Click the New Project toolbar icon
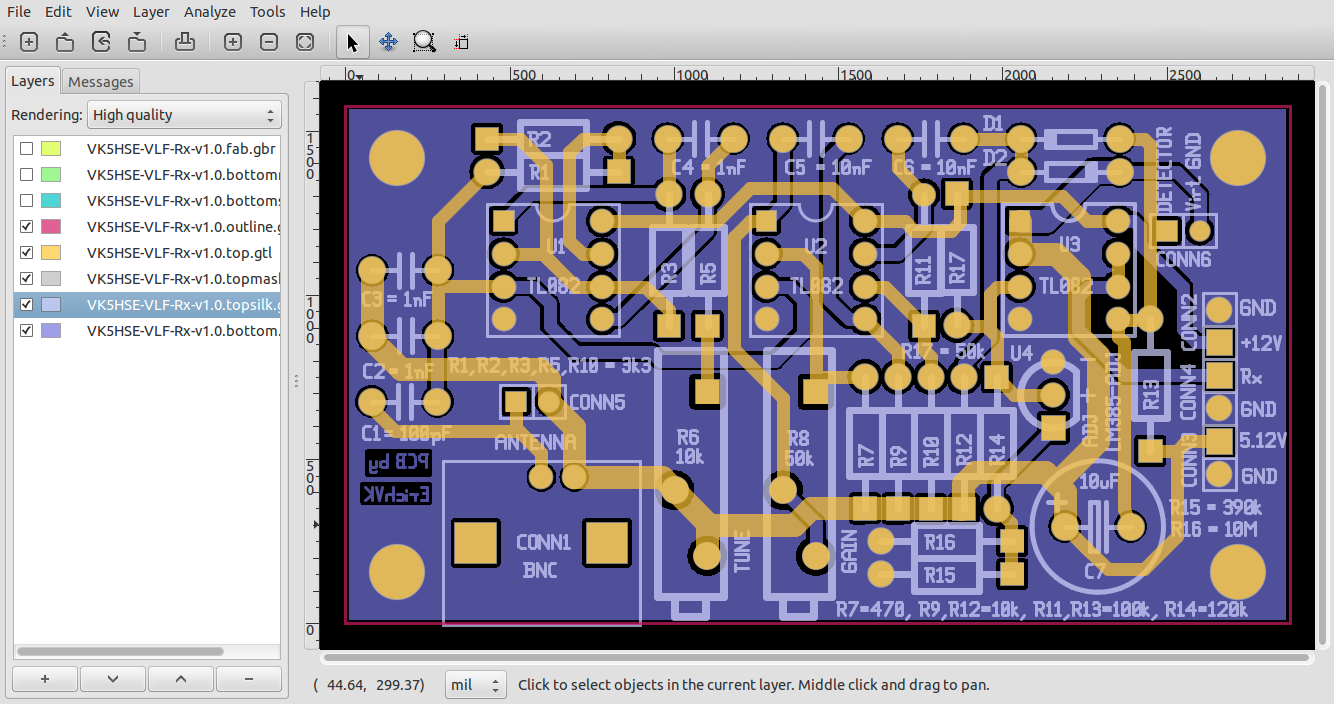Image resolution: width=1334 pixels, height=704 pixels. coord(29,42)
